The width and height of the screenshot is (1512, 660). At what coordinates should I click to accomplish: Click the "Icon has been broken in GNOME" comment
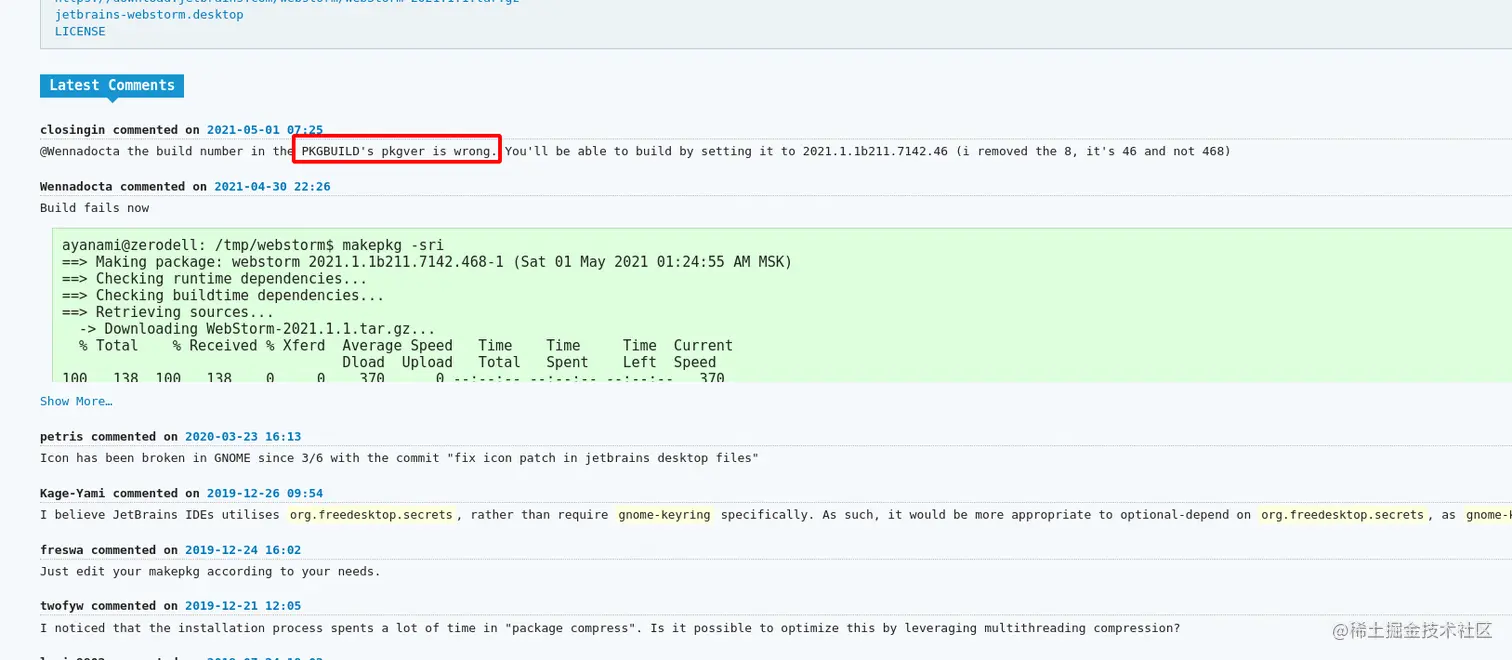pos(400,458)
